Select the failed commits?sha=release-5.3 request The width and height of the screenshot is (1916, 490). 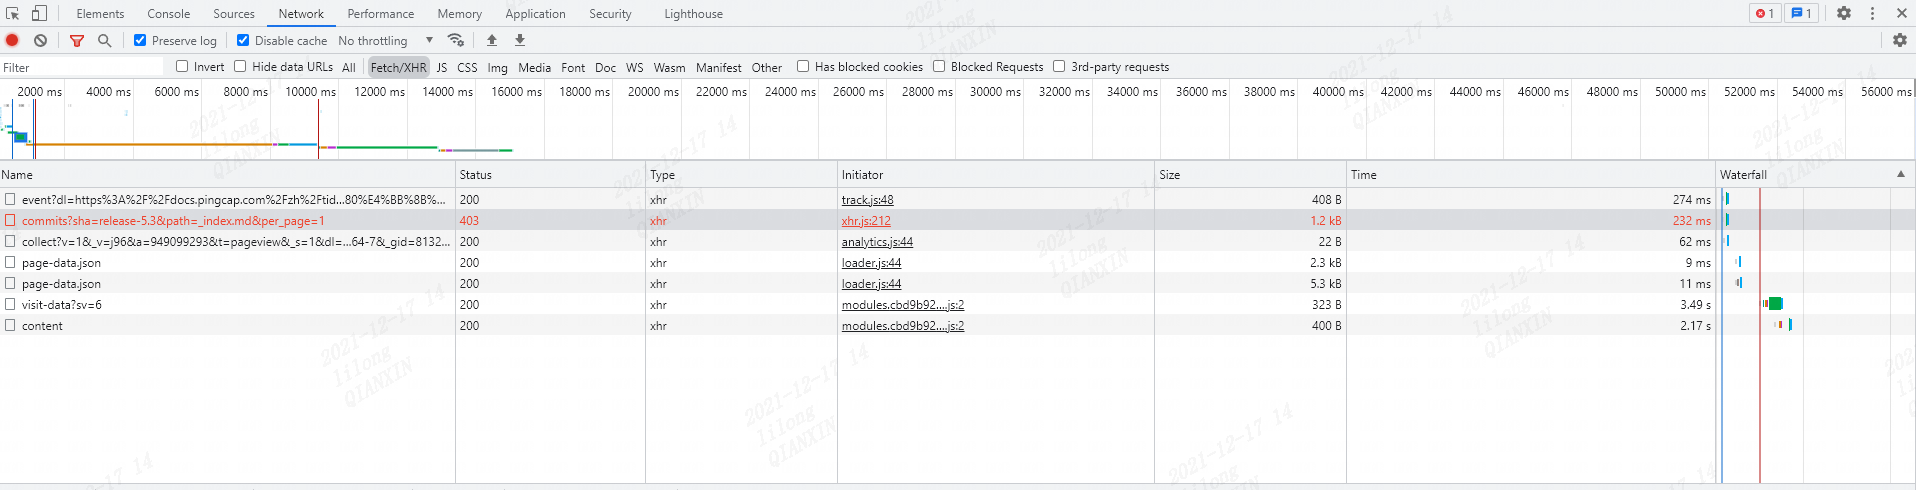(173, 221)
